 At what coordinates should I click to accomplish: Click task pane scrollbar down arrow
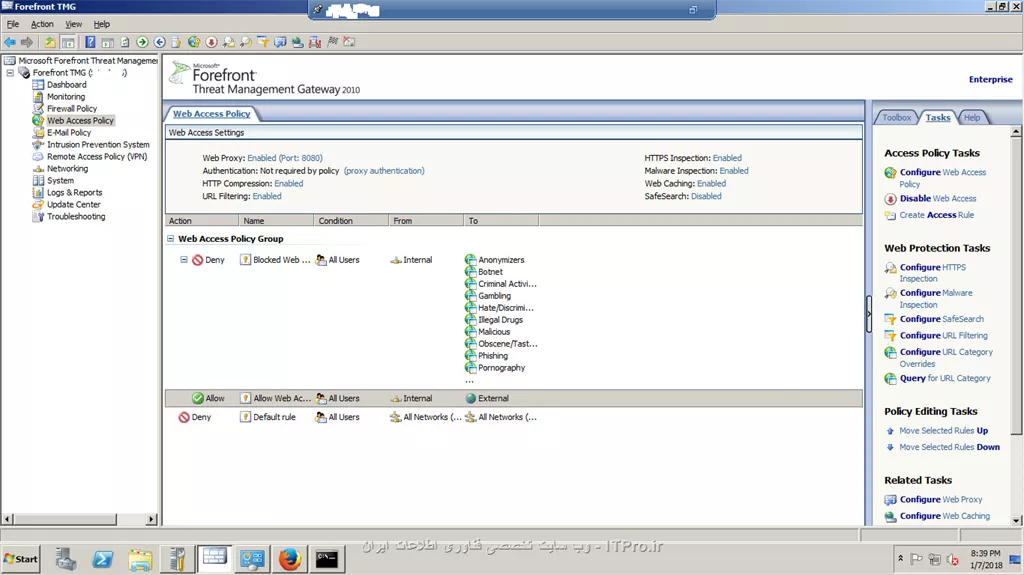pyautogui.click(x=1016, y=521)
